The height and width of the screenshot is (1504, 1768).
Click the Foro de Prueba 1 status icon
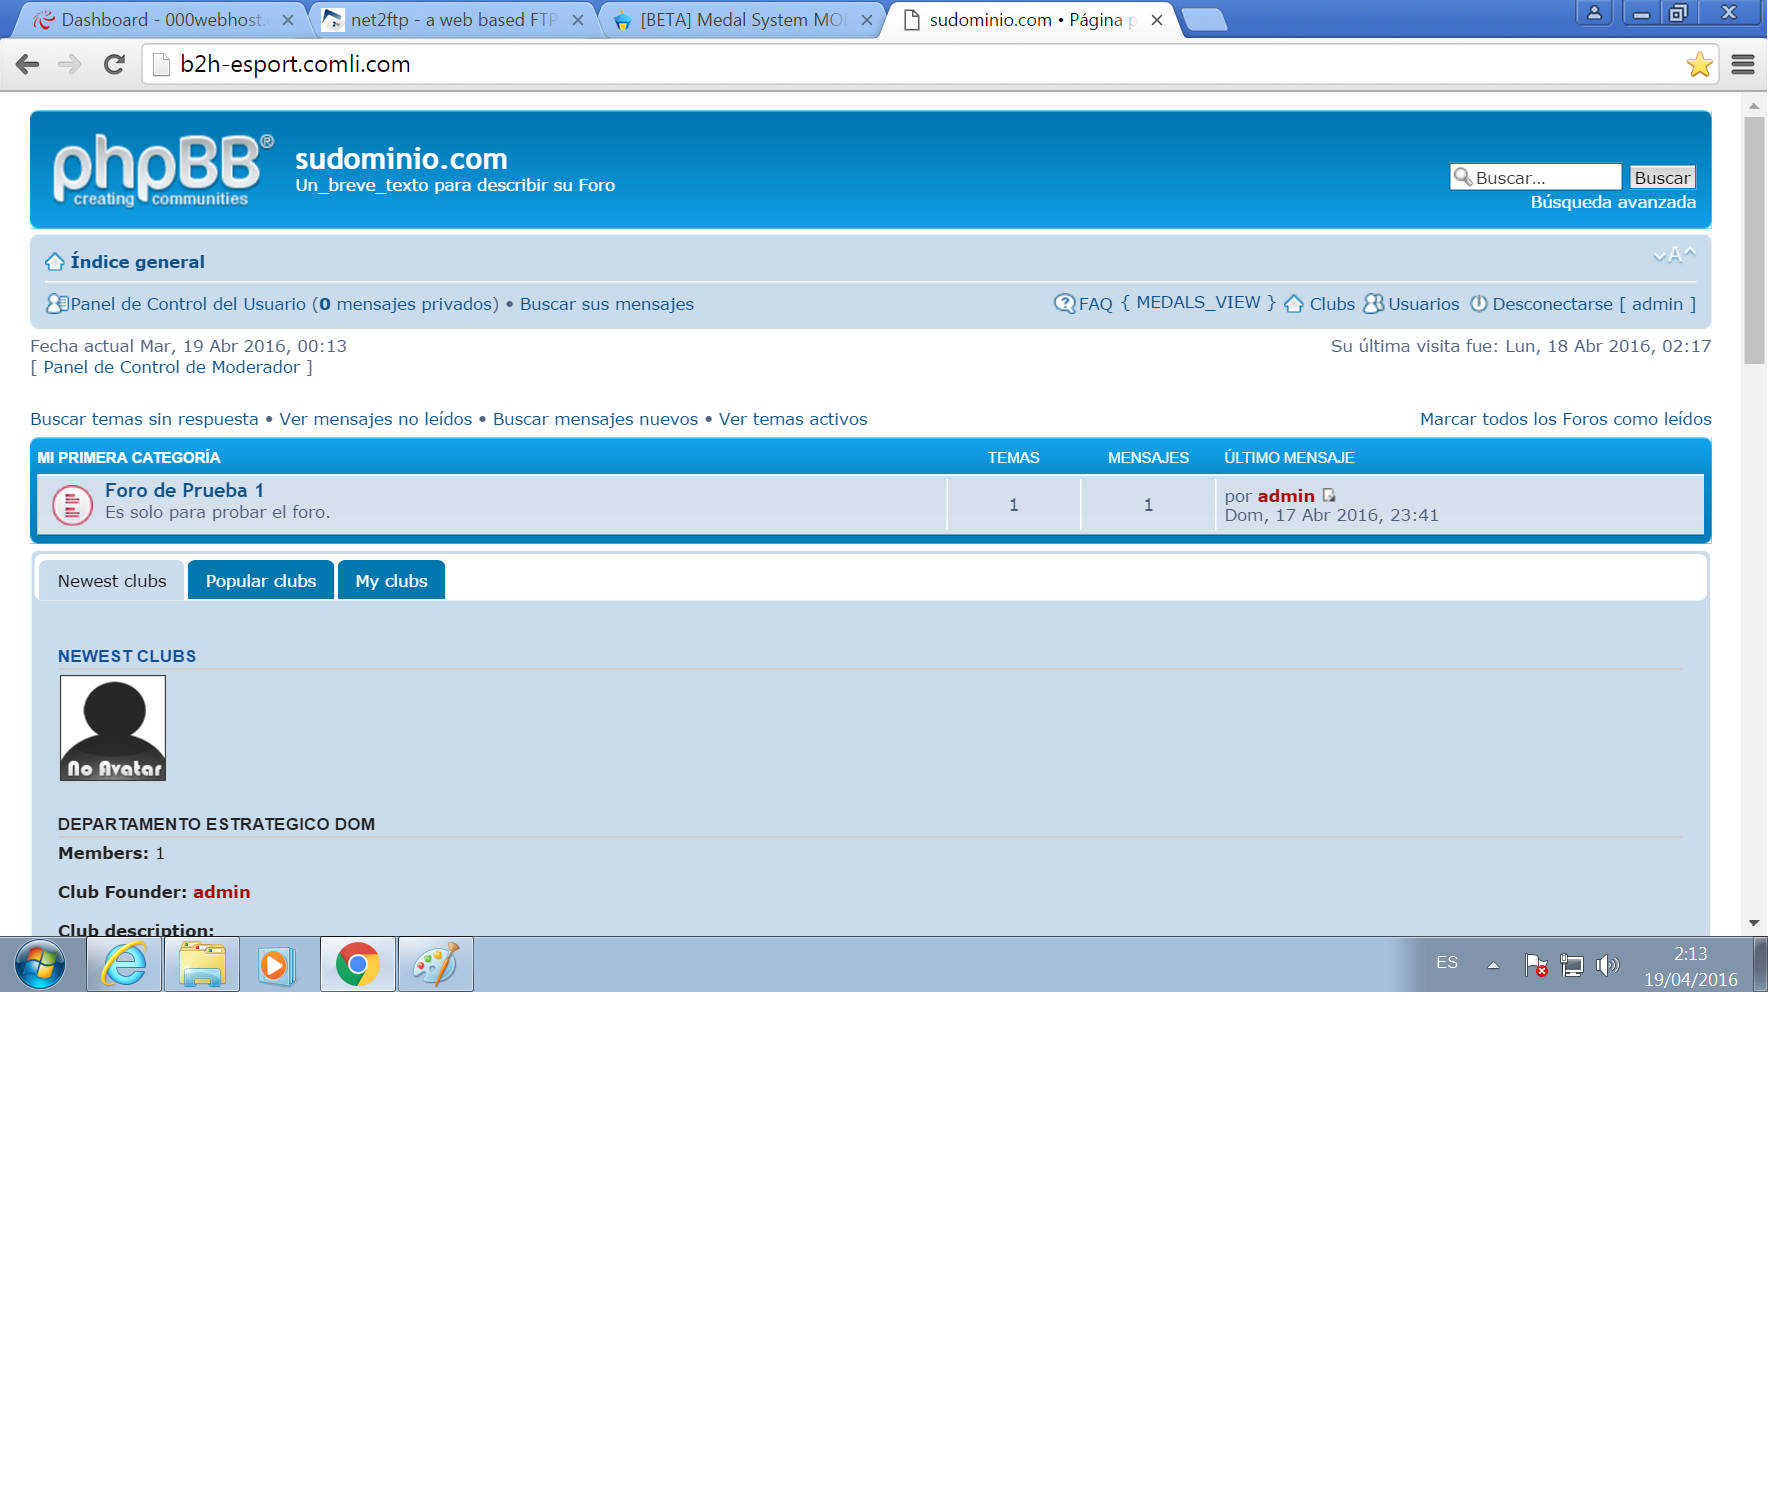coord(72,505)
